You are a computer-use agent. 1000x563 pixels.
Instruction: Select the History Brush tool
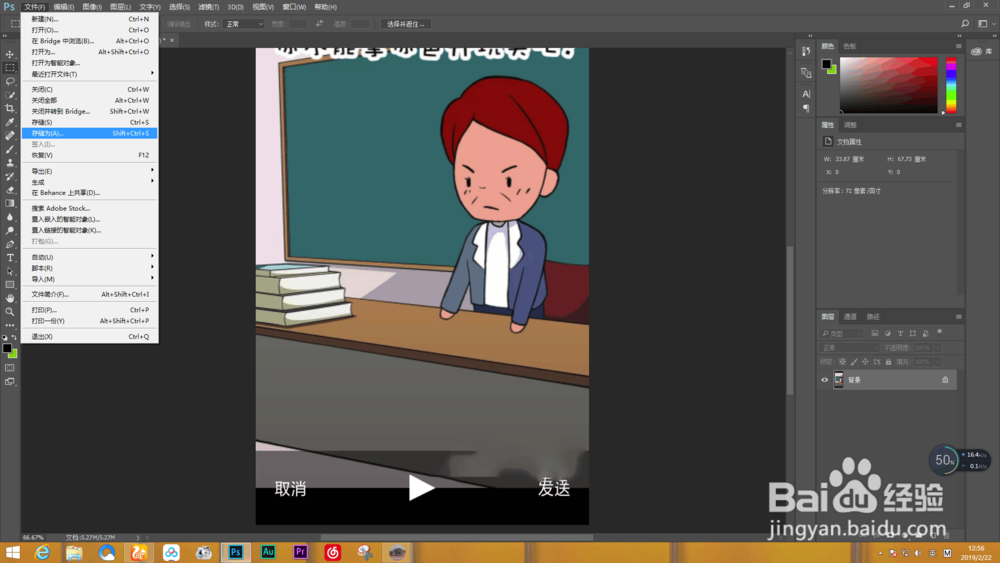click(x=10, y=176)
